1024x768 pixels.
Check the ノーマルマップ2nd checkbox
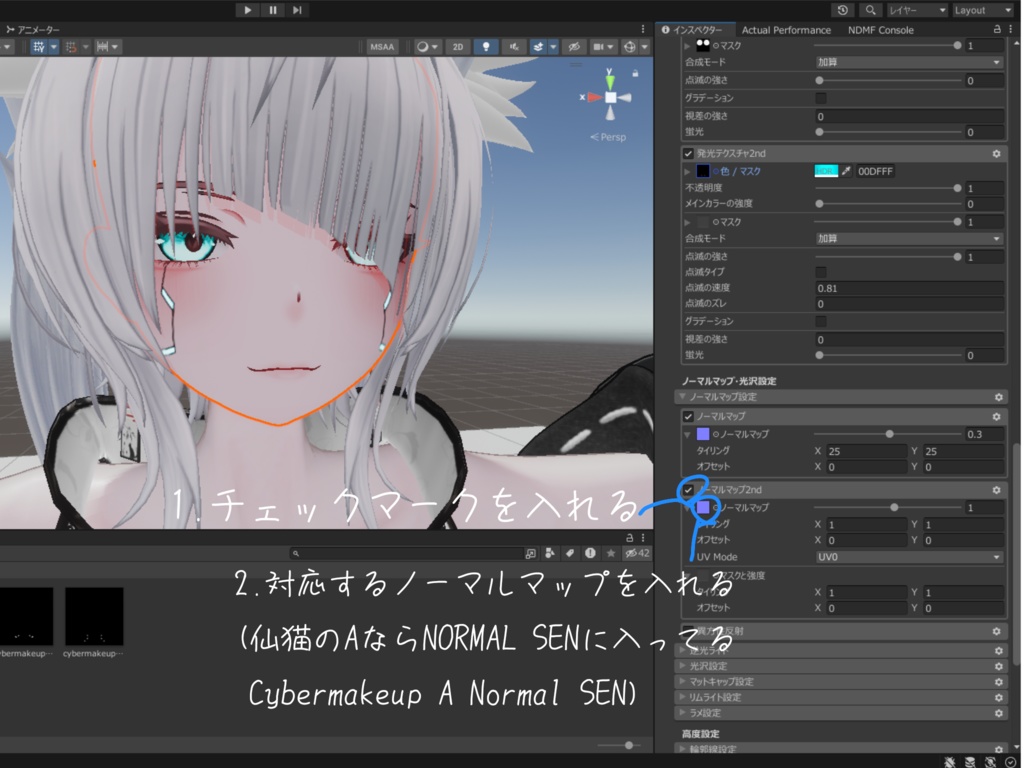tap(688, 490)
